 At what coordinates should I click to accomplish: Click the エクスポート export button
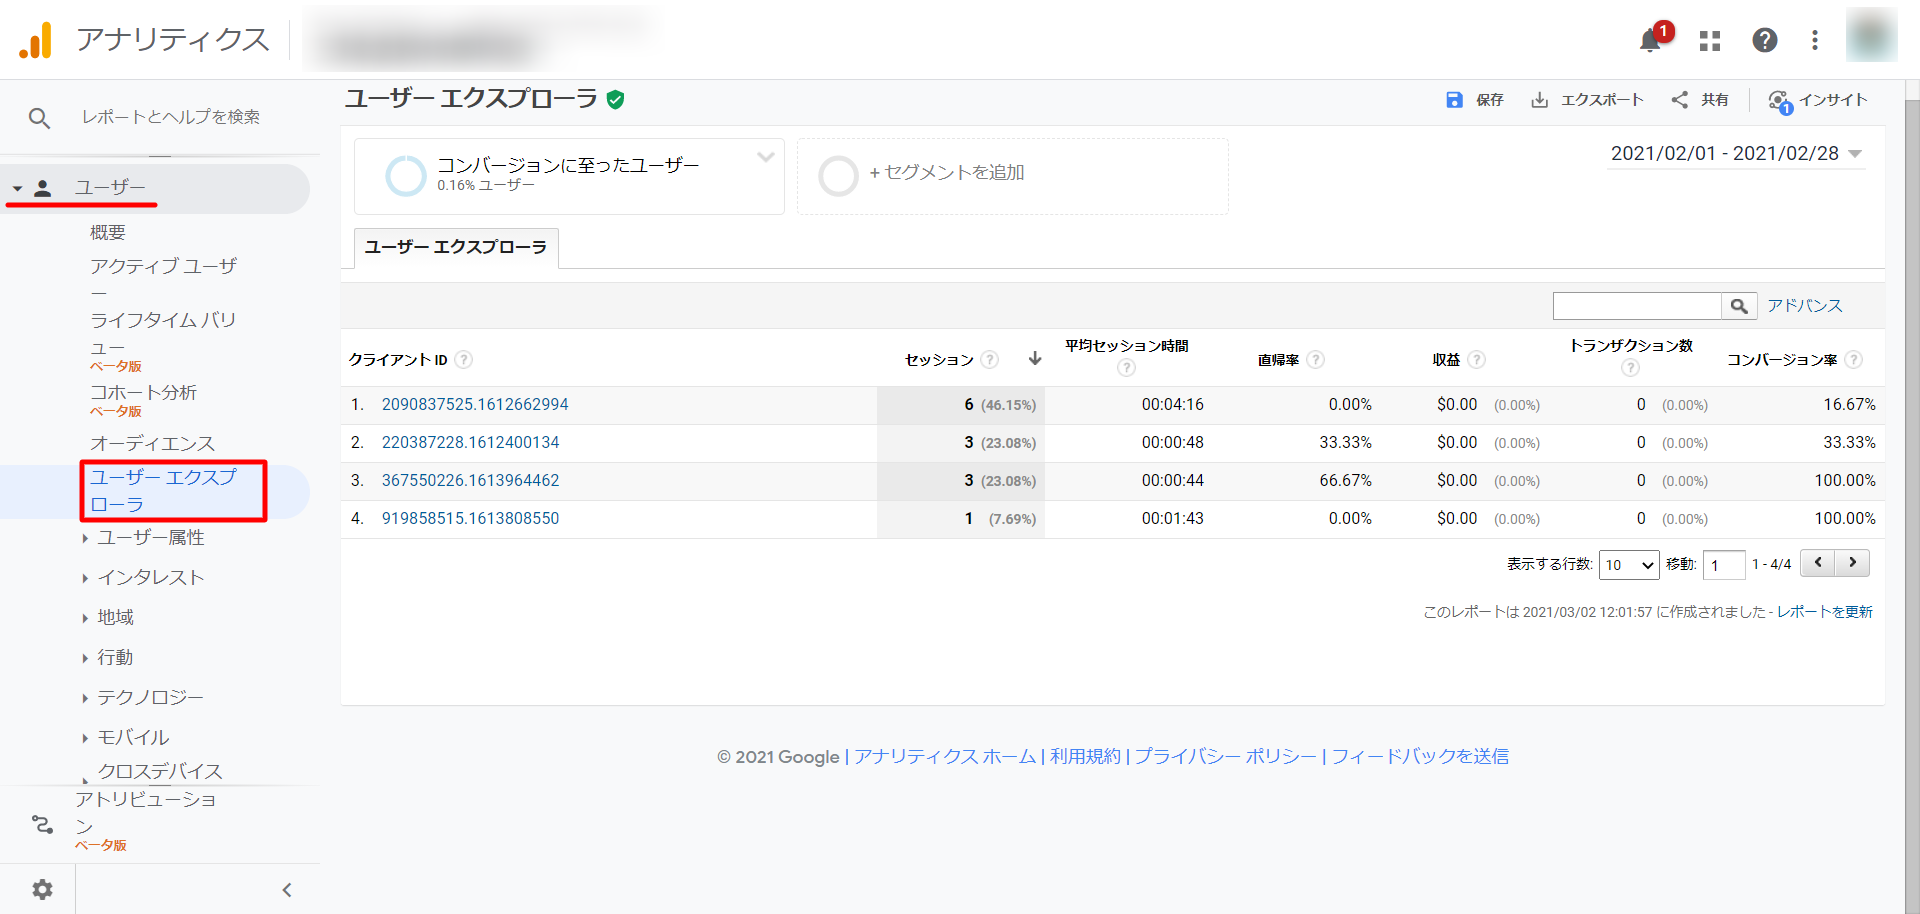click(1587, 100)
